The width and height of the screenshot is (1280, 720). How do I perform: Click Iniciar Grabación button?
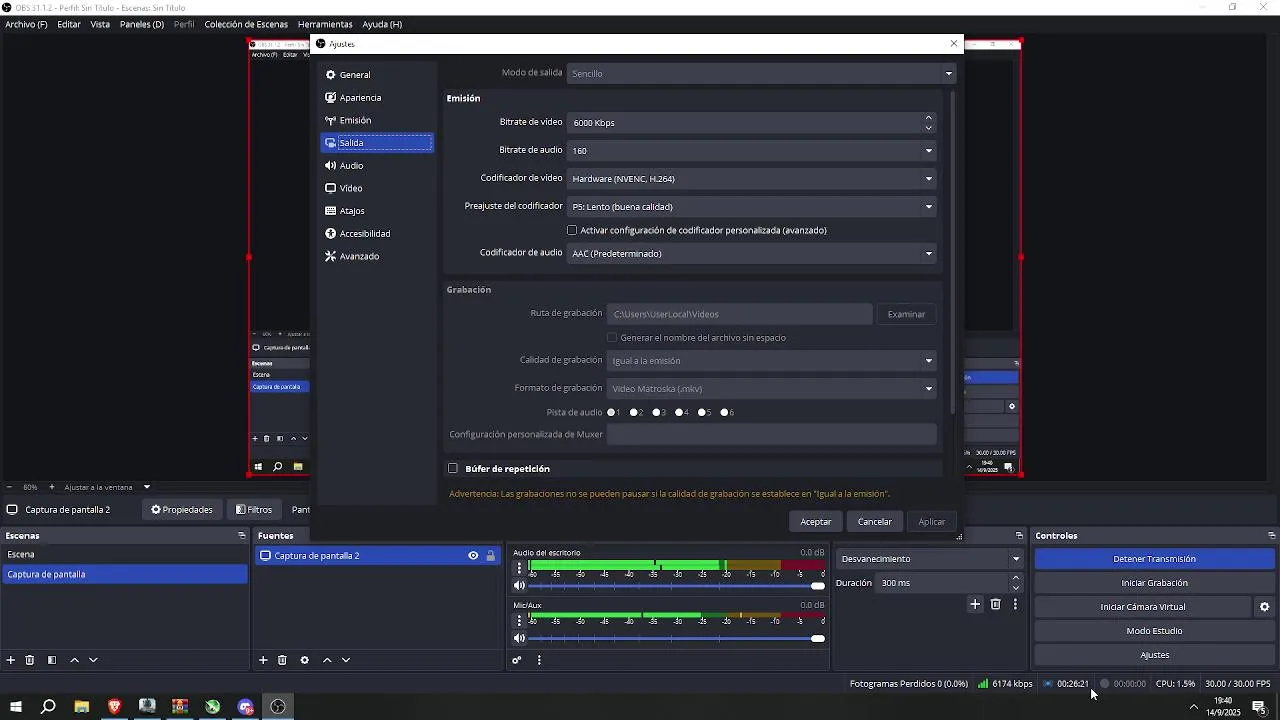pyautogui.click(x=1155, y=583)
